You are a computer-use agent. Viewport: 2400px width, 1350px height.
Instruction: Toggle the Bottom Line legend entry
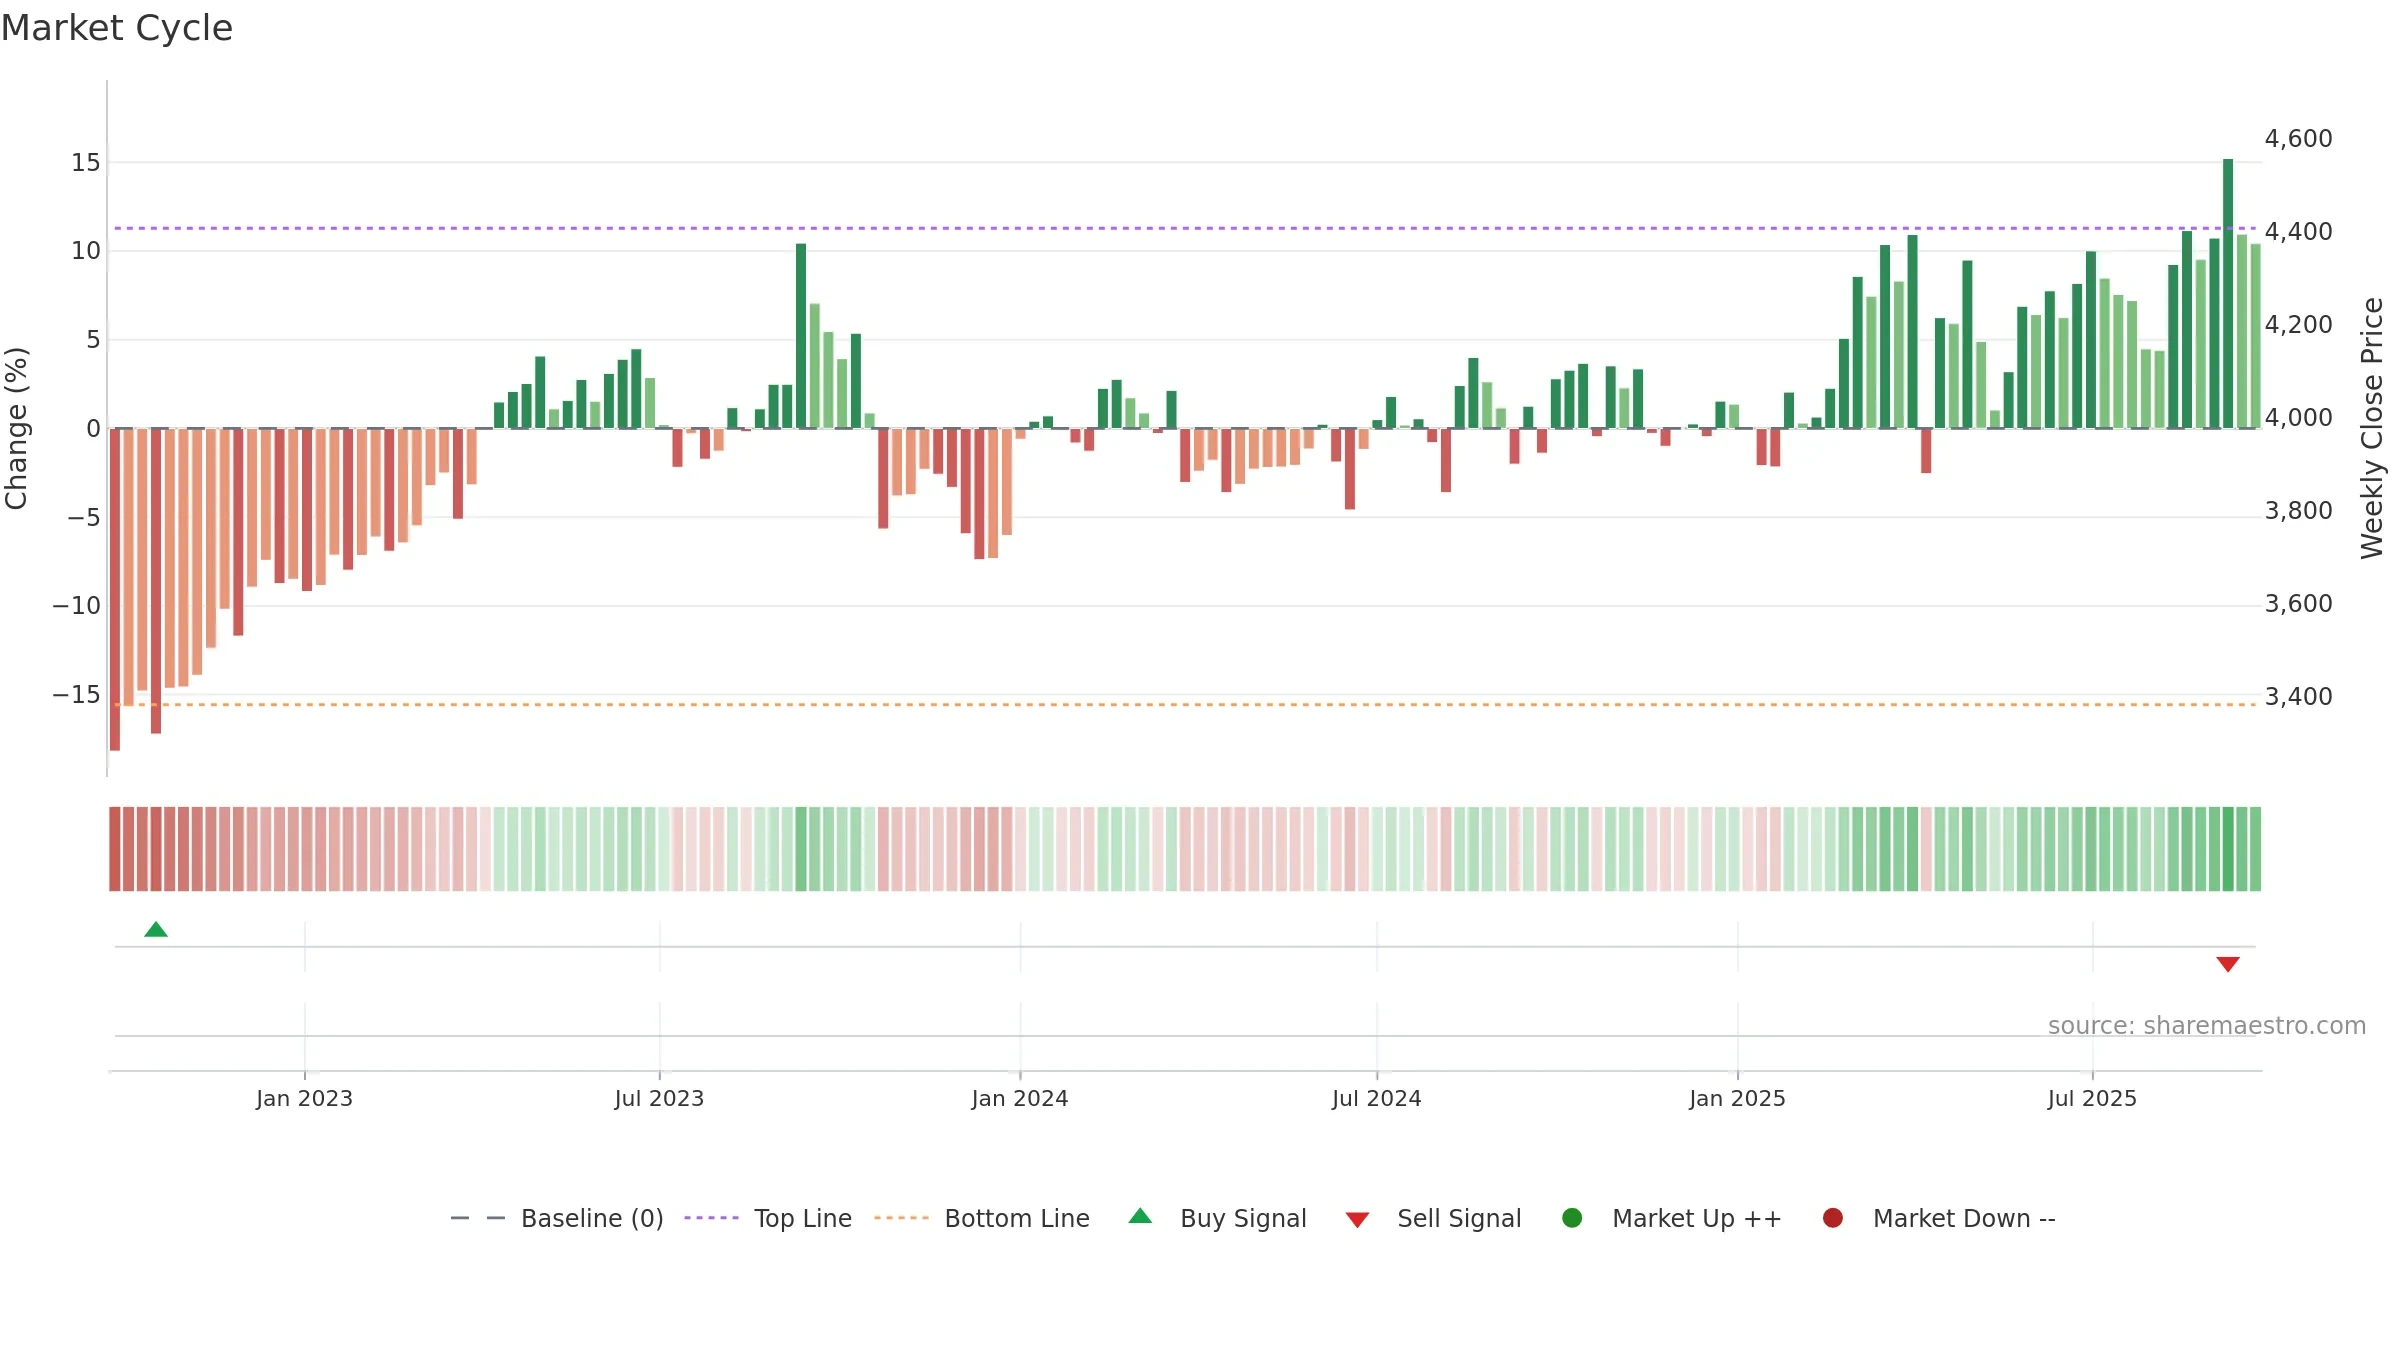(x=981, y=1218)
